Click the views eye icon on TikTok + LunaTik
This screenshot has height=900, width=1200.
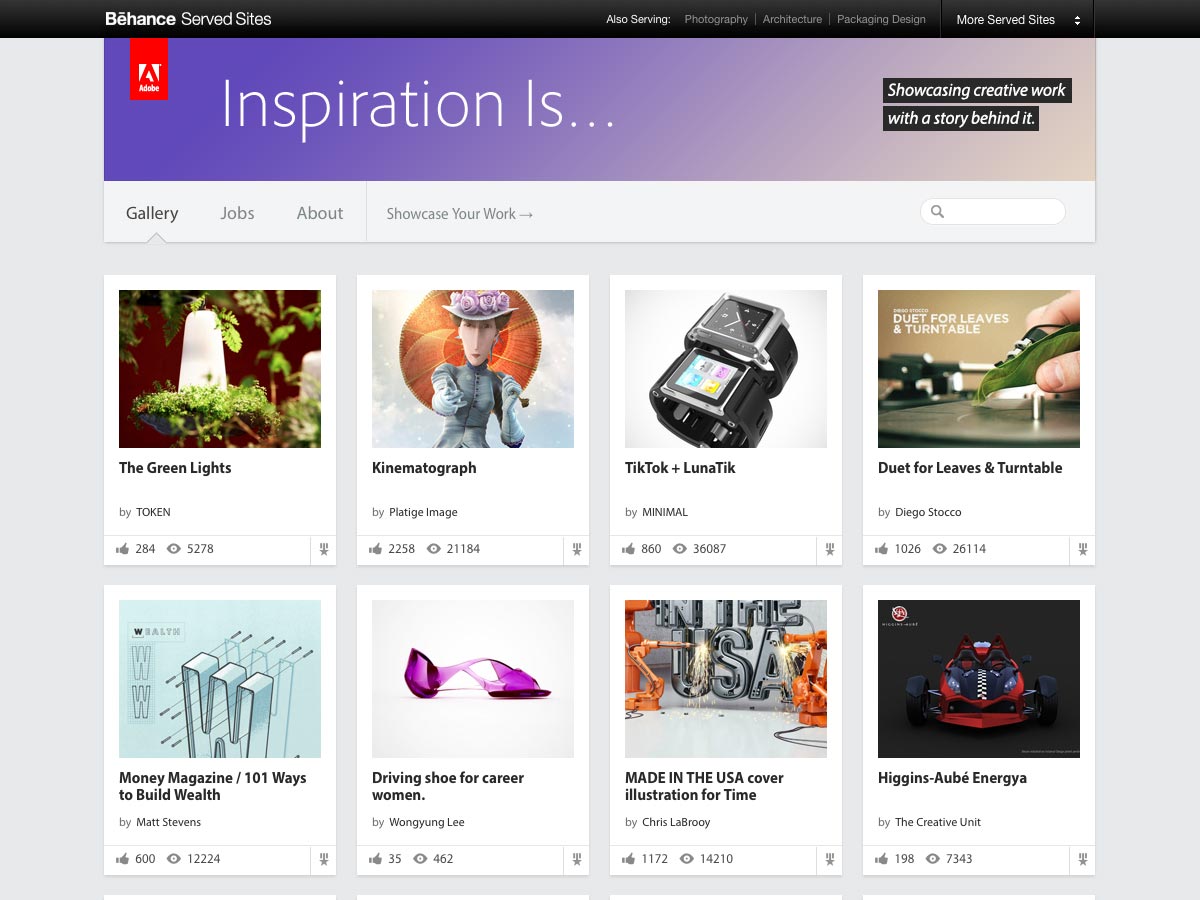[679, 549]
